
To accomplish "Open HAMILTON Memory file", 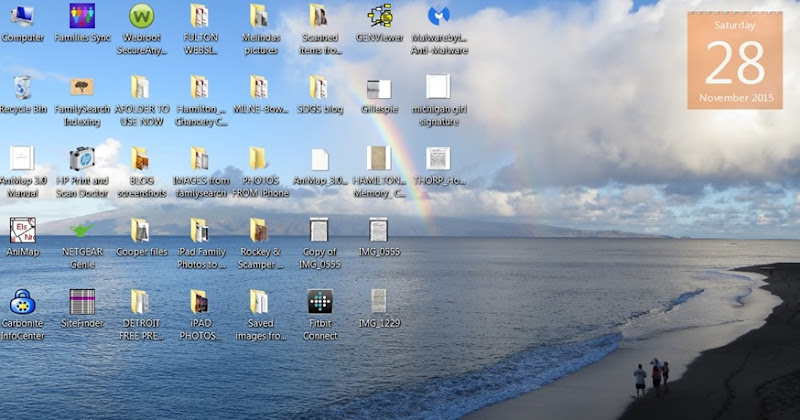I will pos(380,172).
